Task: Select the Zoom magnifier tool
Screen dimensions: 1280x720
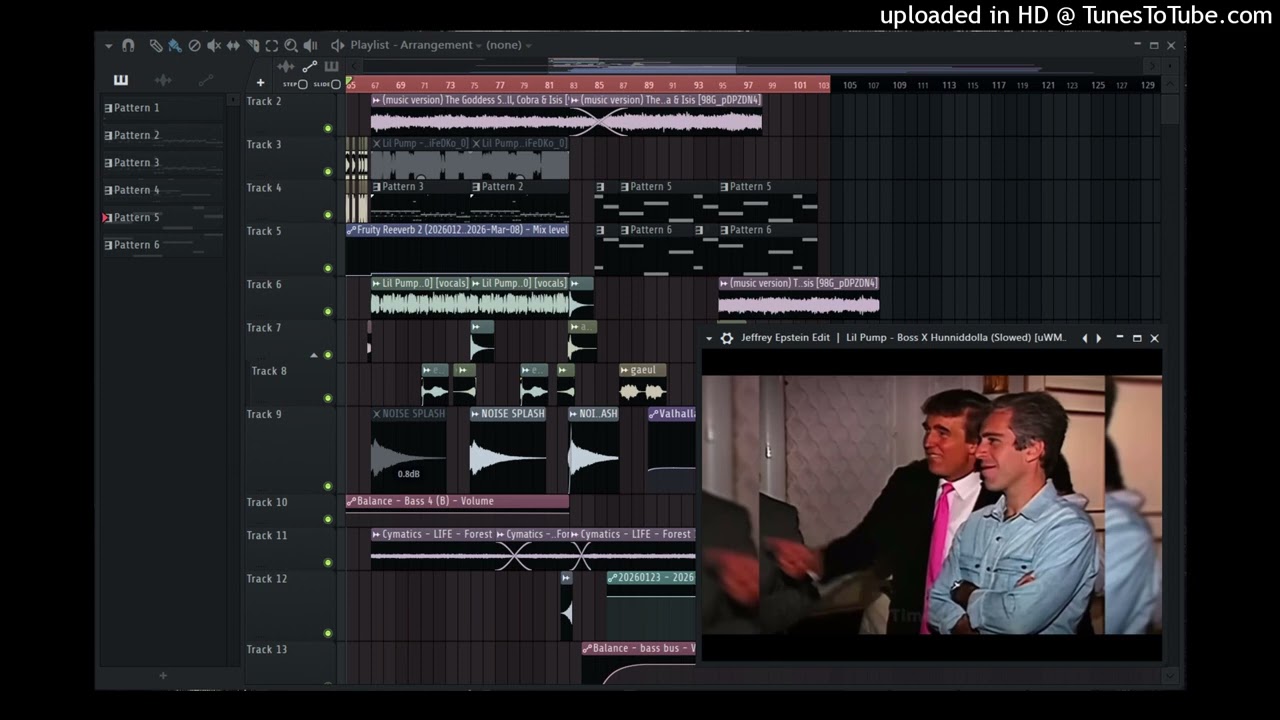Action: (x=291, y=45)
